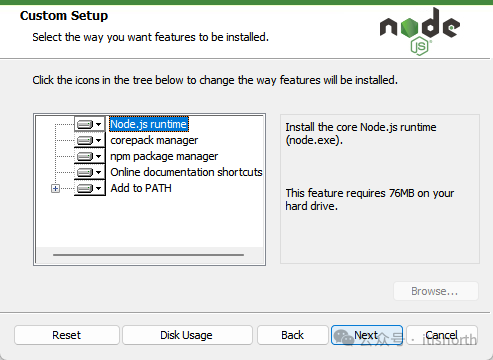Open the Add to PATH install-option arrow
Viewport: 493px width, 360px height.
[98, 188]
